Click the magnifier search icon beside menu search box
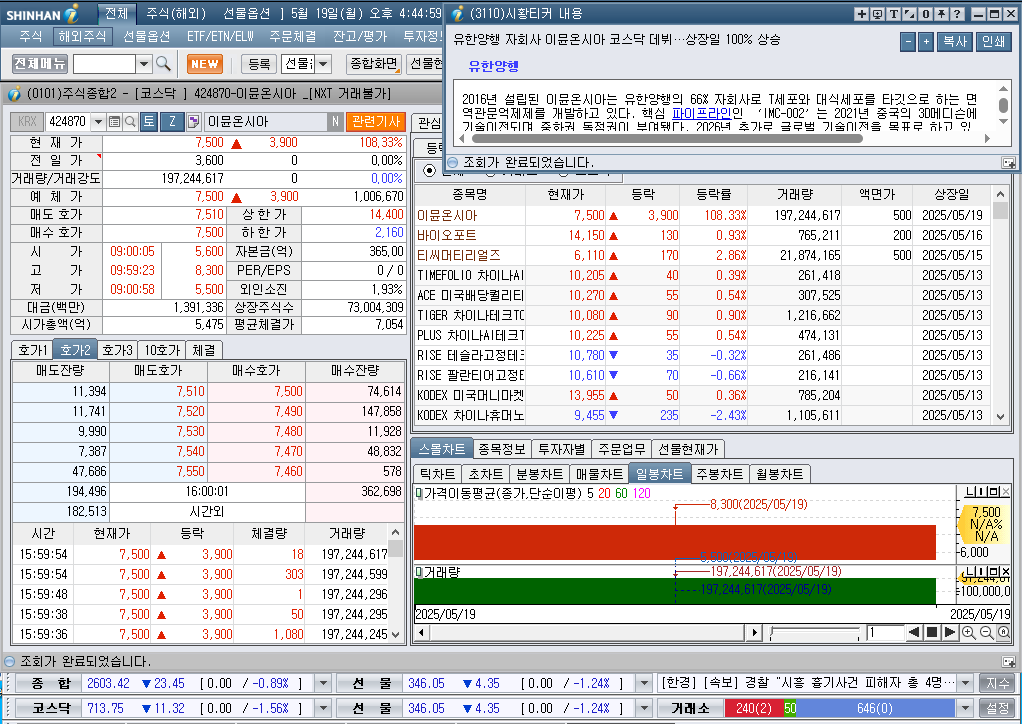Image resolution: width=1022 pixels, height=724 pixels. click(x=164, y=63)
